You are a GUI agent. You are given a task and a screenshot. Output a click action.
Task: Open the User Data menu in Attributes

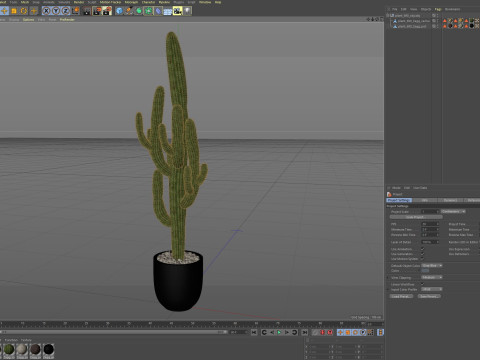(420, 188)
